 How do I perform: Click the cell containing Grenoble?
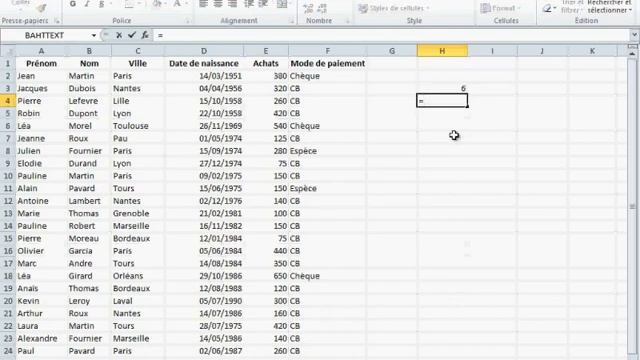coord(138,213)
